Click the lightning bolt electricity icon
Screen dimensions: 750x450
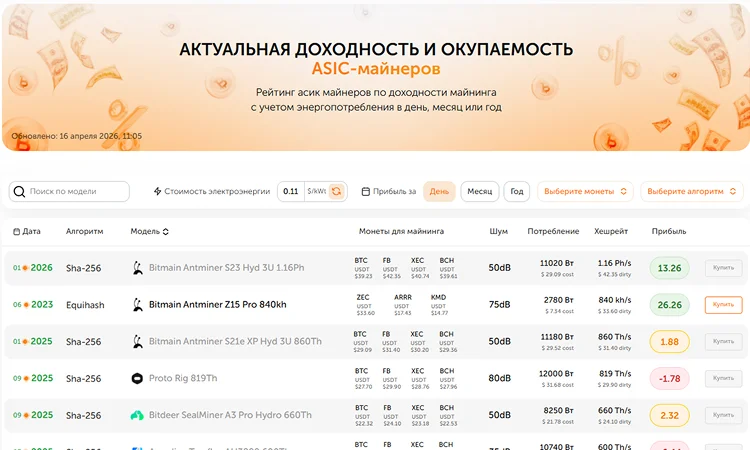(157, 191)
